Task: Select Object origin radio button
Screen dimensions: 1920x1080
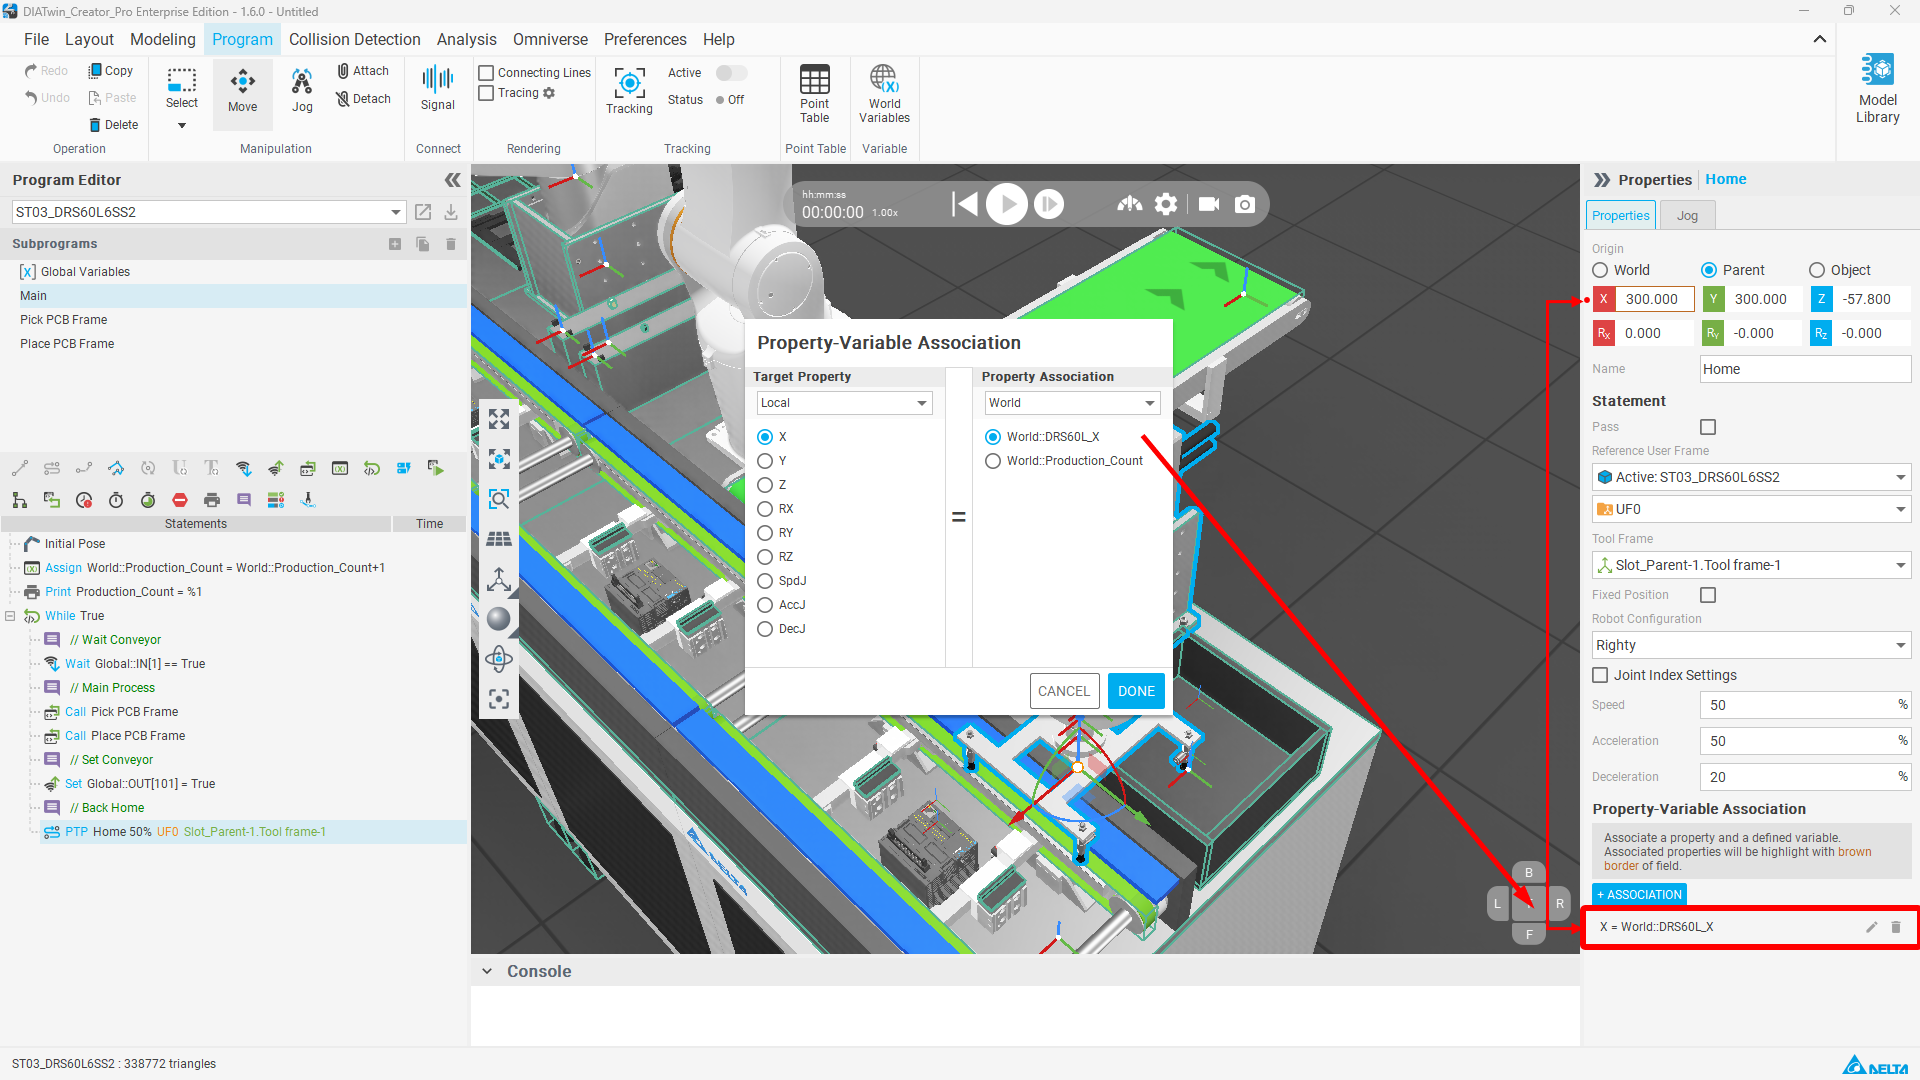Action: 1817,270
